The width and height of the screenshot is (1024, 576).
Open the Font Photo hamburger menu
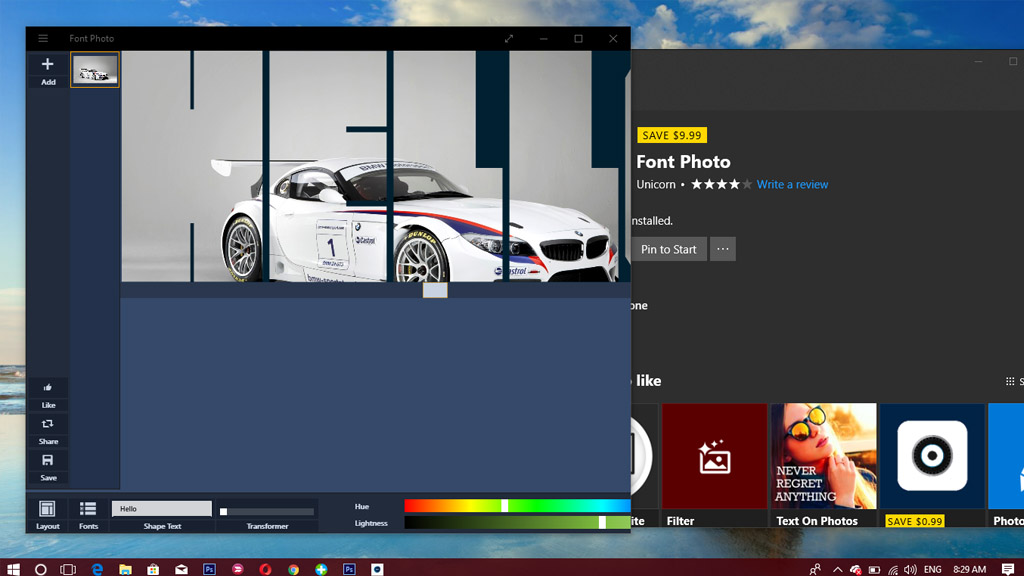[x=43, y=39]
